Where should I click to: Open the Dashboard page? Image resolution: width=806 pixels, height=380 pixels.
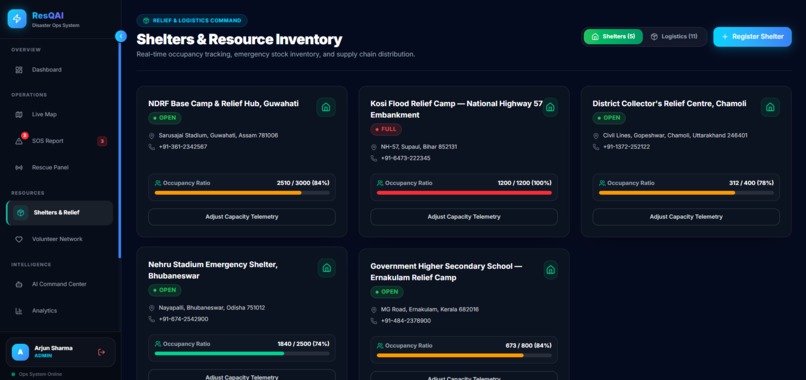click(x=60, y=69)
